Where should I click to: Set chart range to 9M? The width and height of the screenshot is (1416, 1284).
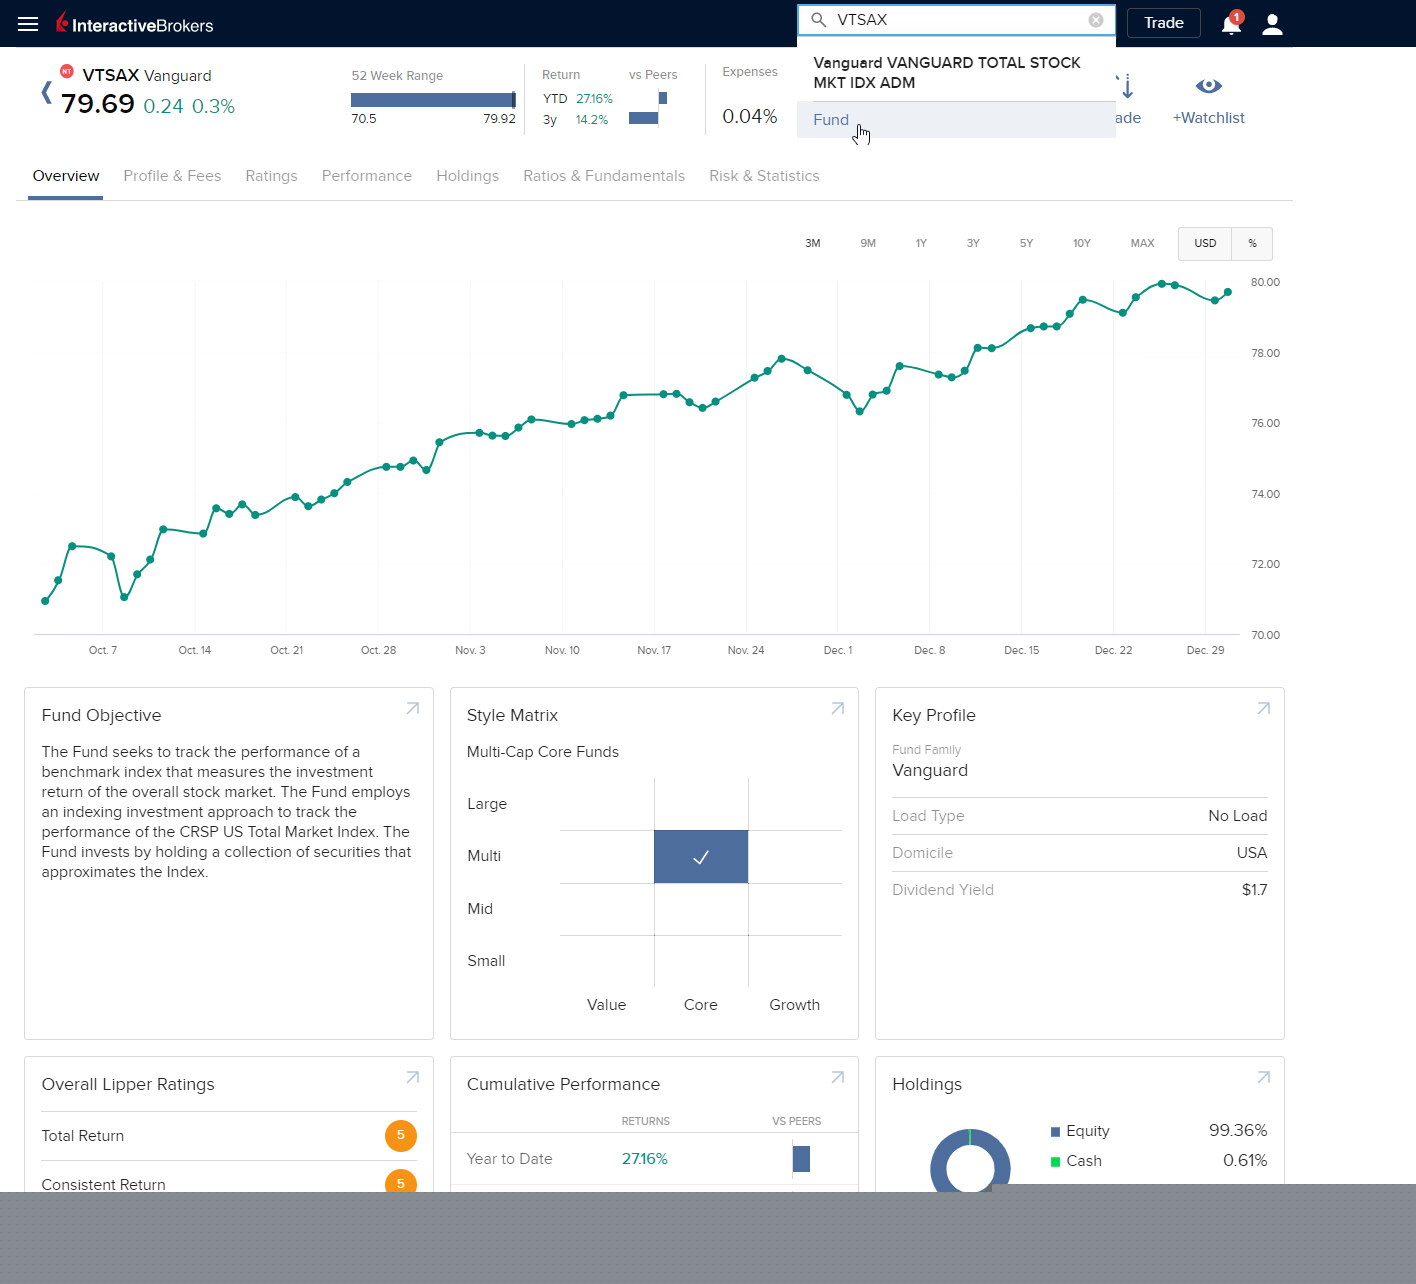(x=868, y=244)
